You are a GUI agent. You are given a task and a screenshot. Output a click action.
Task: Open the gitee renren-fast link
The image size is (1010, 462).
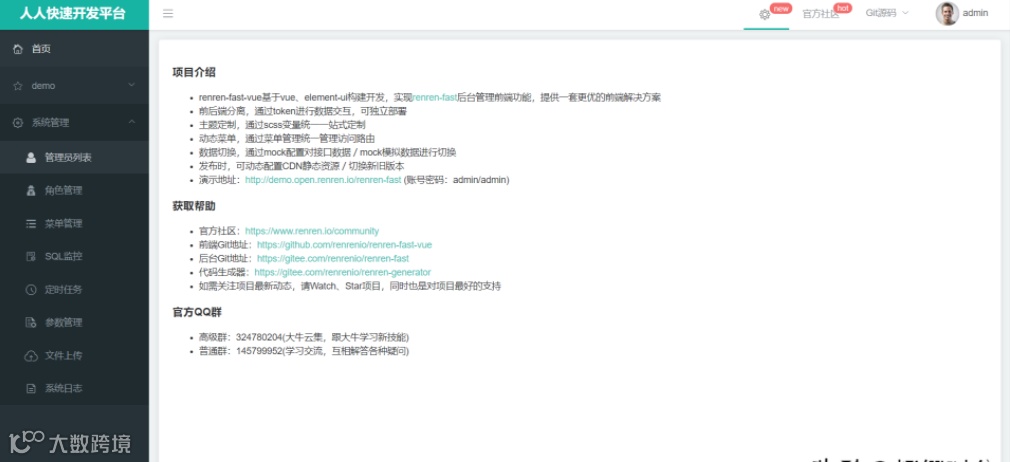click(333, 258)
